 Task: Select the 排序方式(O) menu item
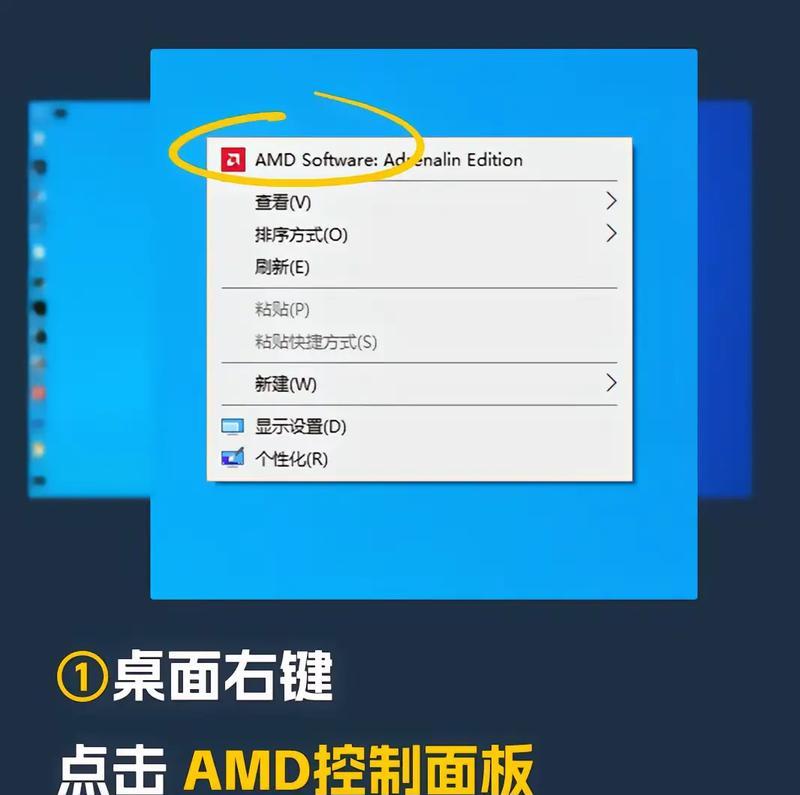click(419, 234)
